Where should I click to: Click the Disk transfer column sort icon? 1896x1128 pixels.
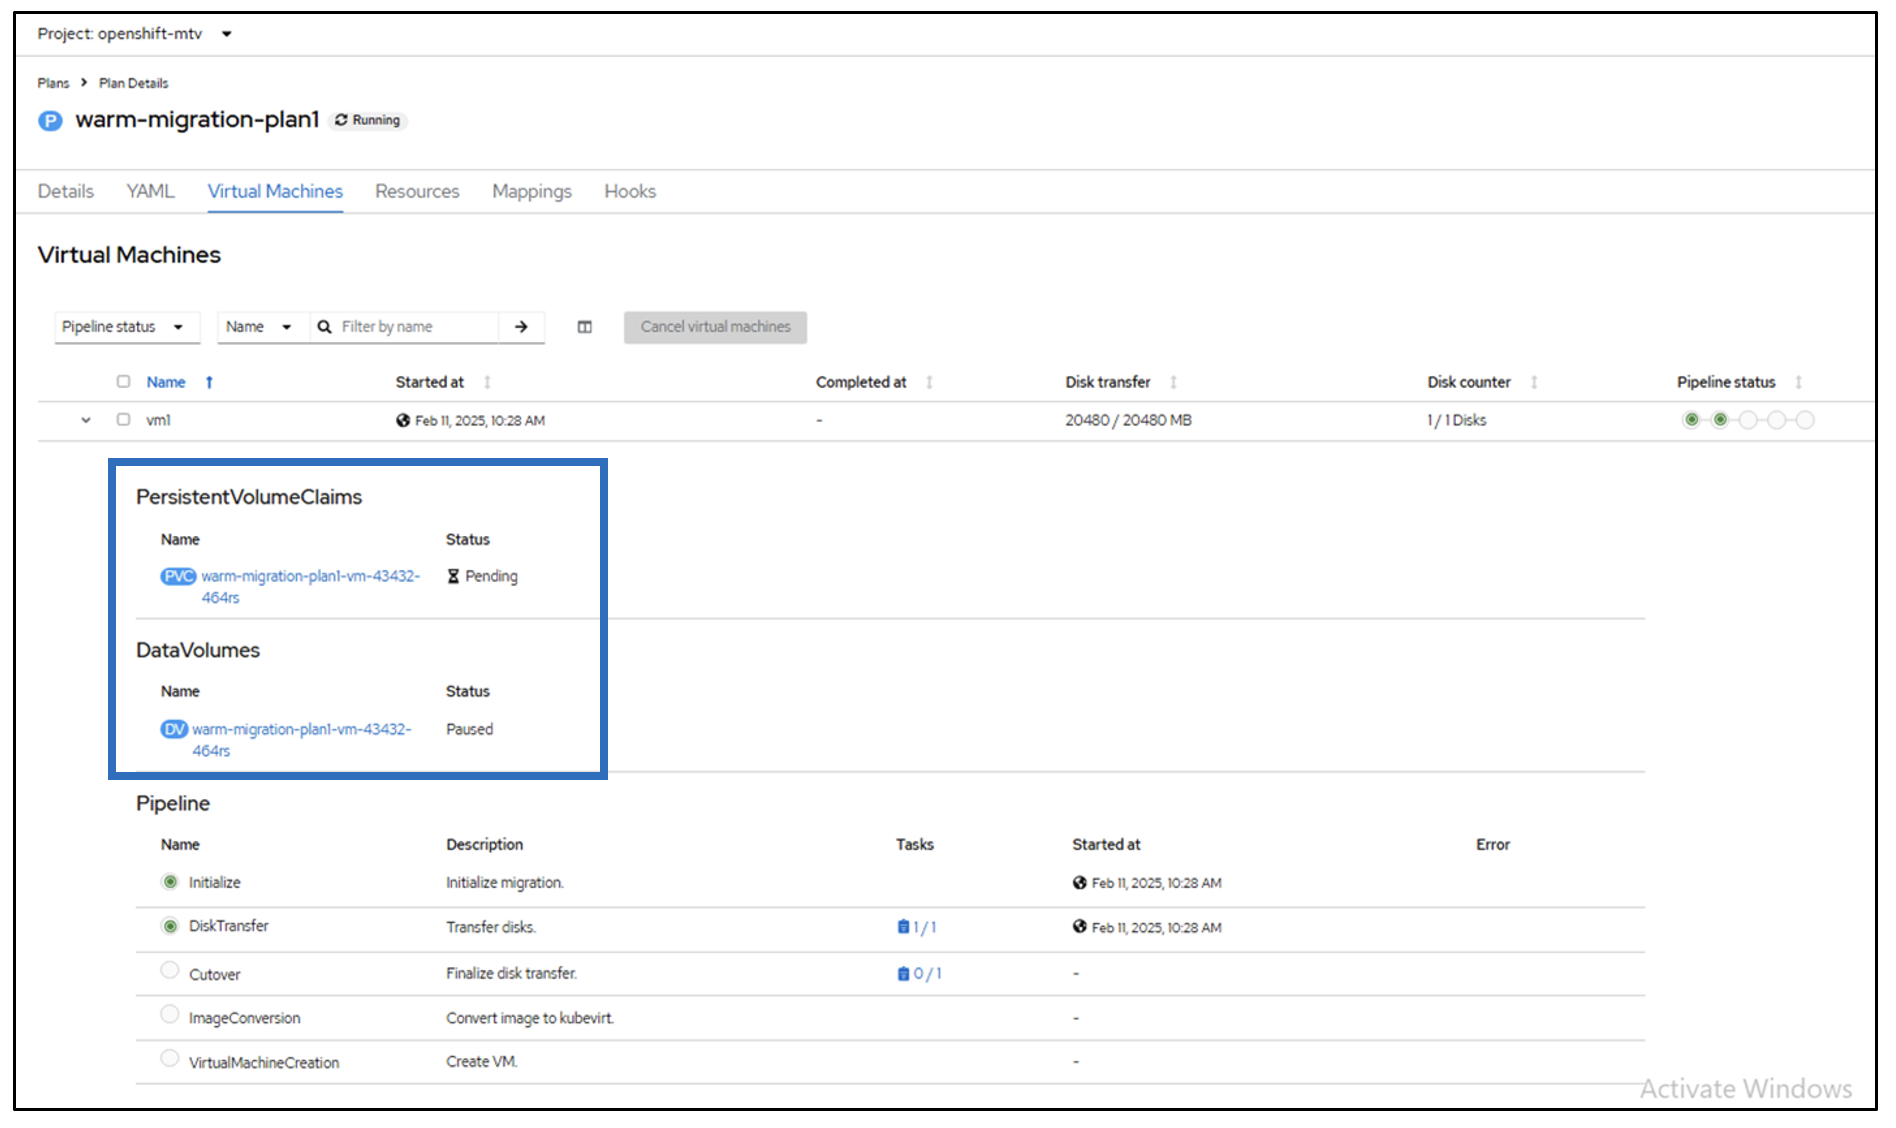(1173, 382)
